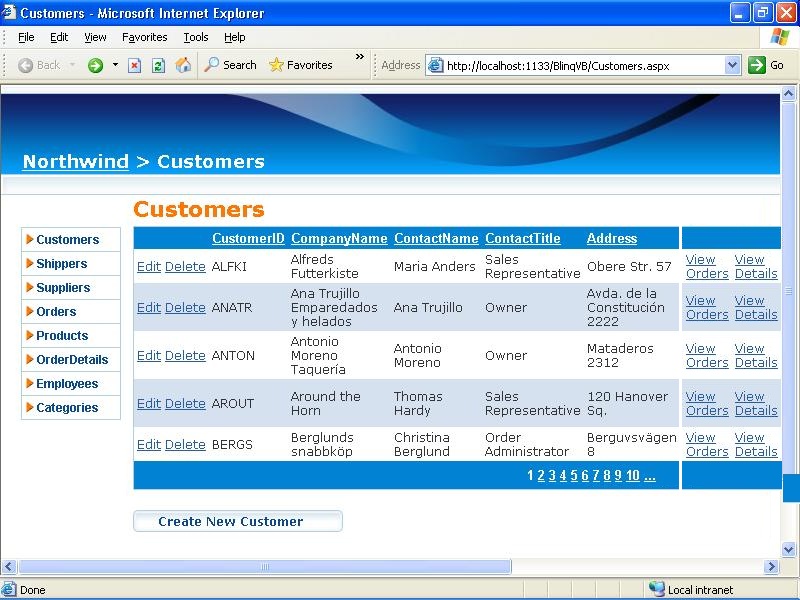Delete the ANATR customer row
This screenshot has width=800, height=600.
pyautogui.click(x=185, y=307)
